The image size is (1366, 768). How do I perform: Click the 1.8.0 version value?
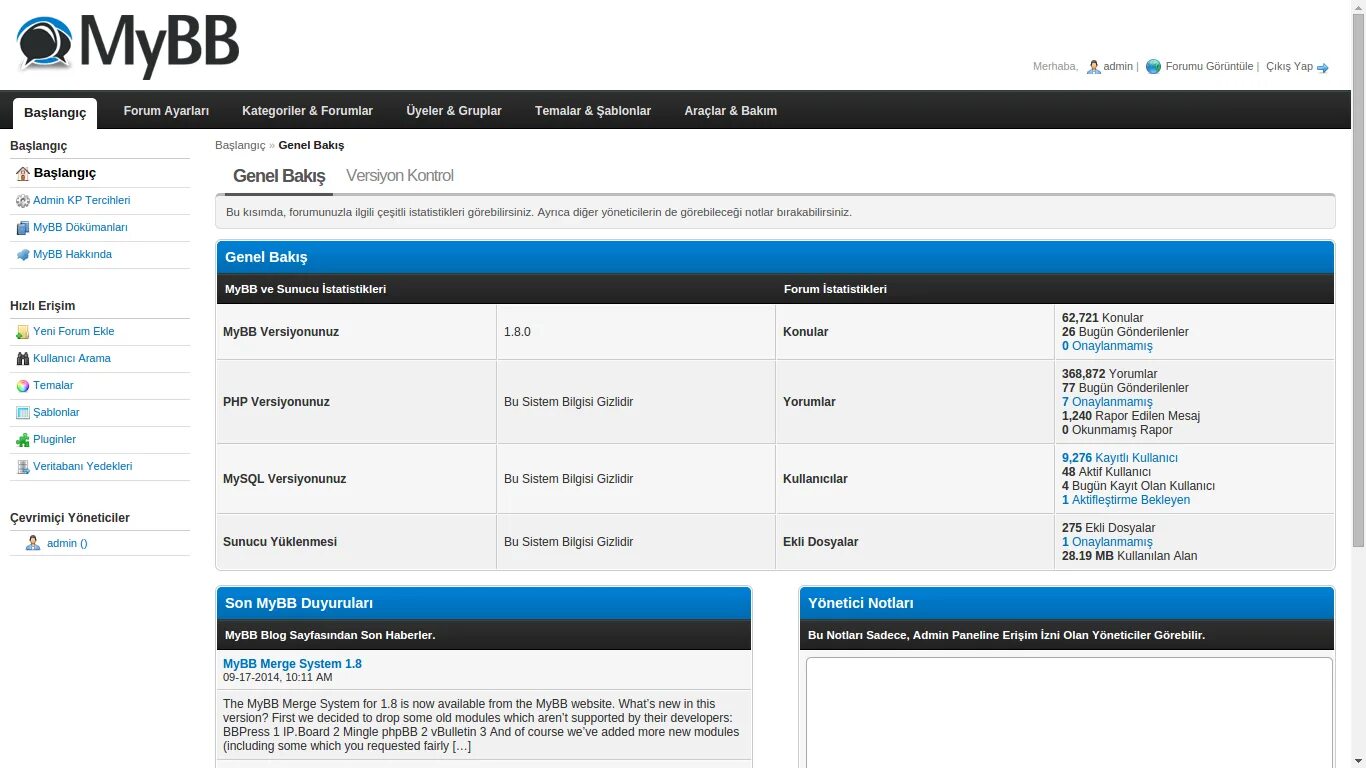click(x=517, y=332)
